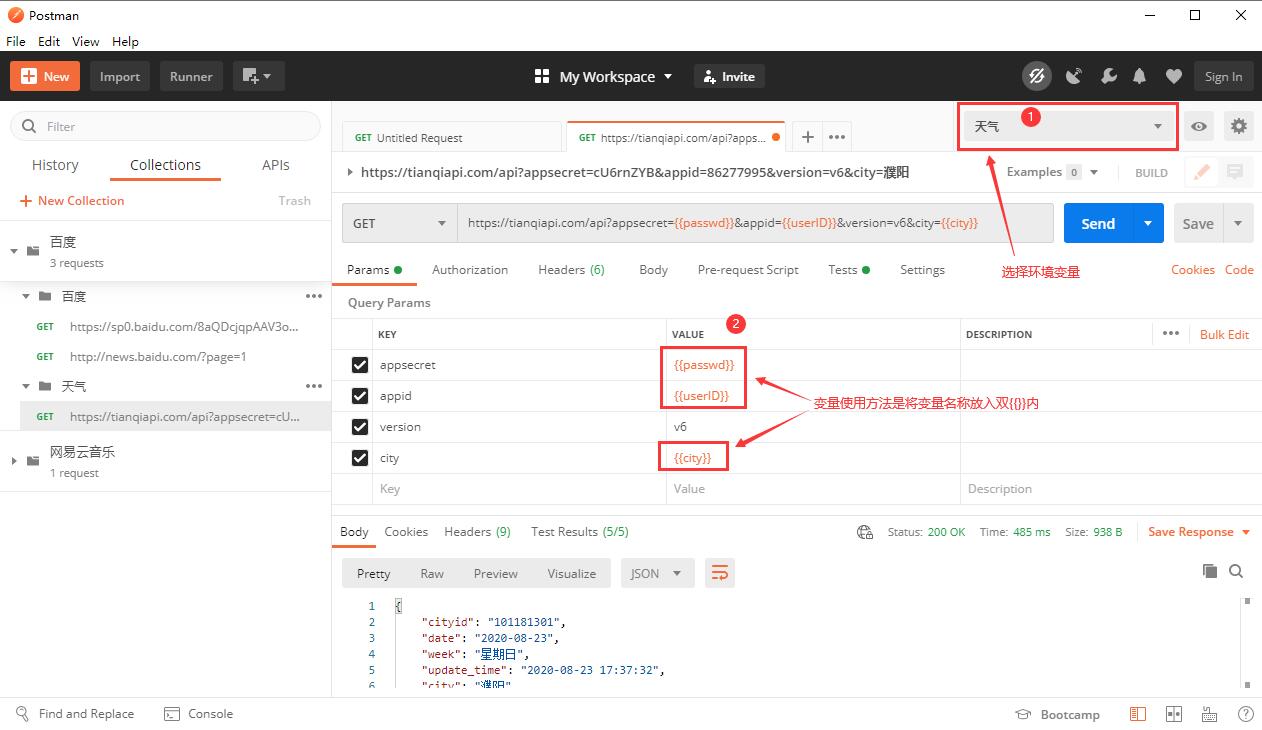Click the Bulk Edit link

1224,334
